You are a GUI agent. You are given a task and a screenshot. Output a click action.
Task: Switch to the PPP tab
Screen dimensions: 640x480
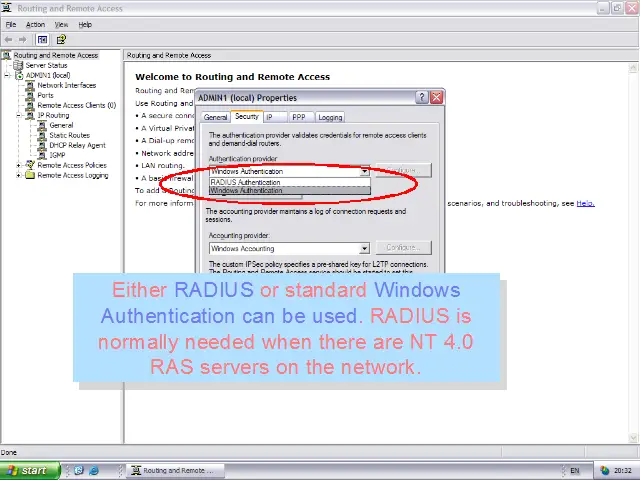pos(301,117)
